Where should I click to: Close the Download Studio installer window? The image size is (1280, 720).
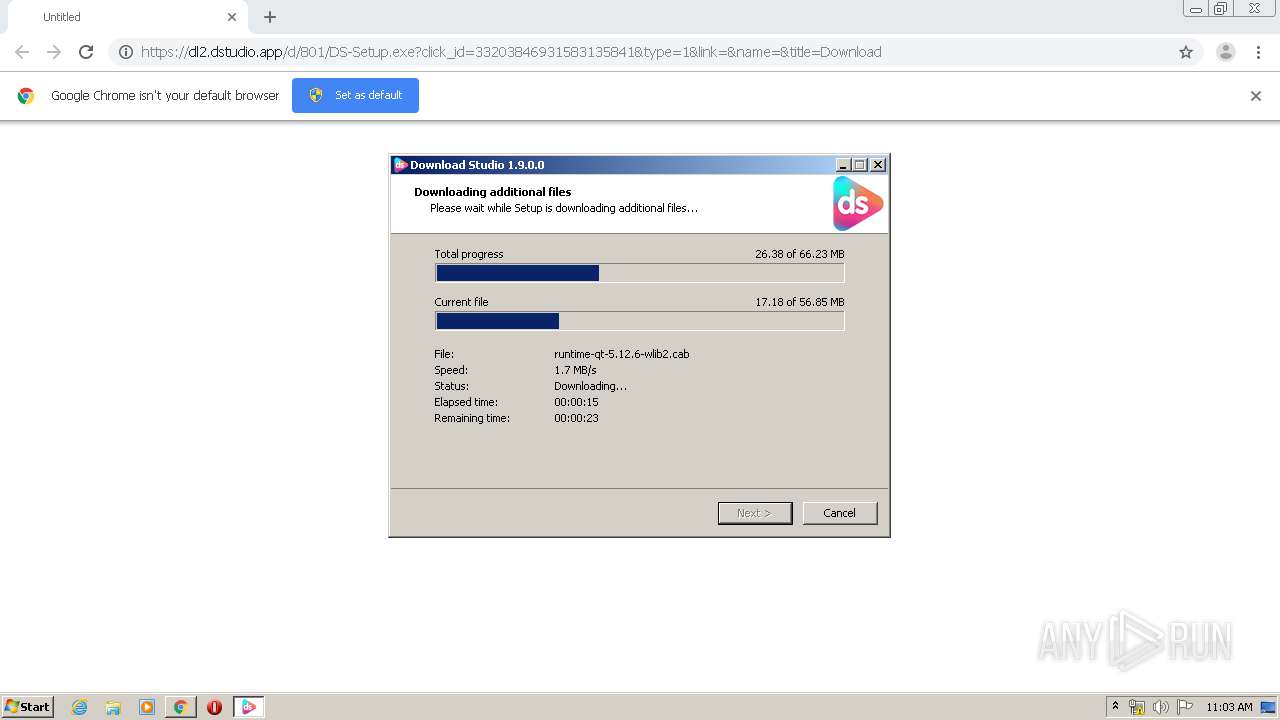878,165
